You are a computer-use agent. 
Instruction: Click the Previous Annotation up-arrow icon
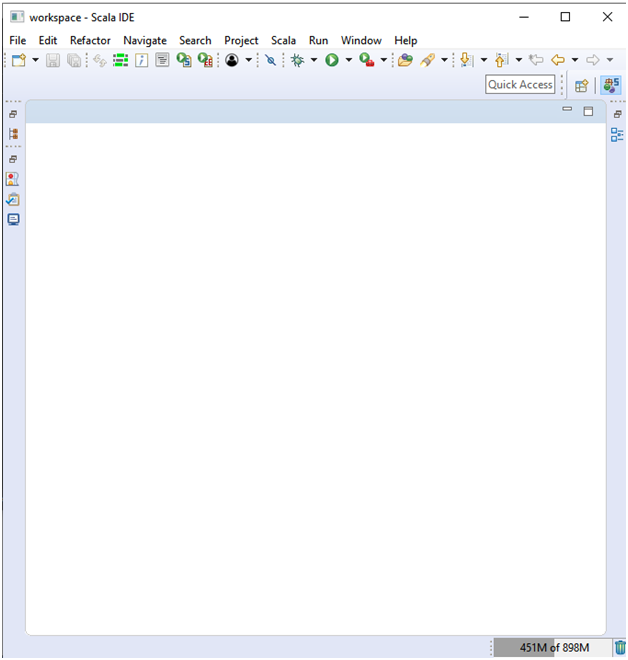coord(501,60)
